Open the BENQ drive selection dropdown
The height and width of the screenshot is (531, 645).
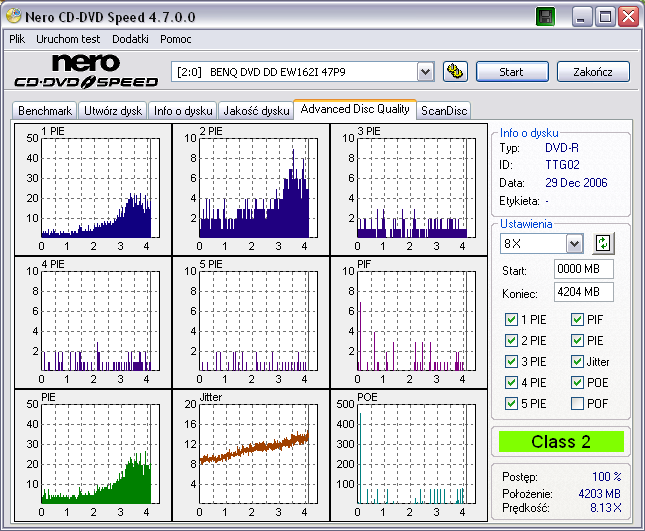point(426,72)
